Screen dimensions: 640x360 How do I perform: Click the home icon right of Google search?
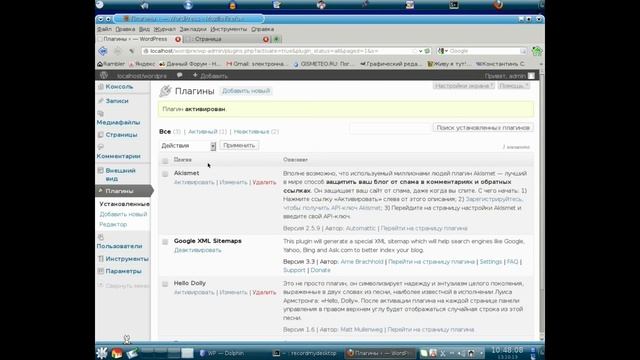click(x=537, y=51)
